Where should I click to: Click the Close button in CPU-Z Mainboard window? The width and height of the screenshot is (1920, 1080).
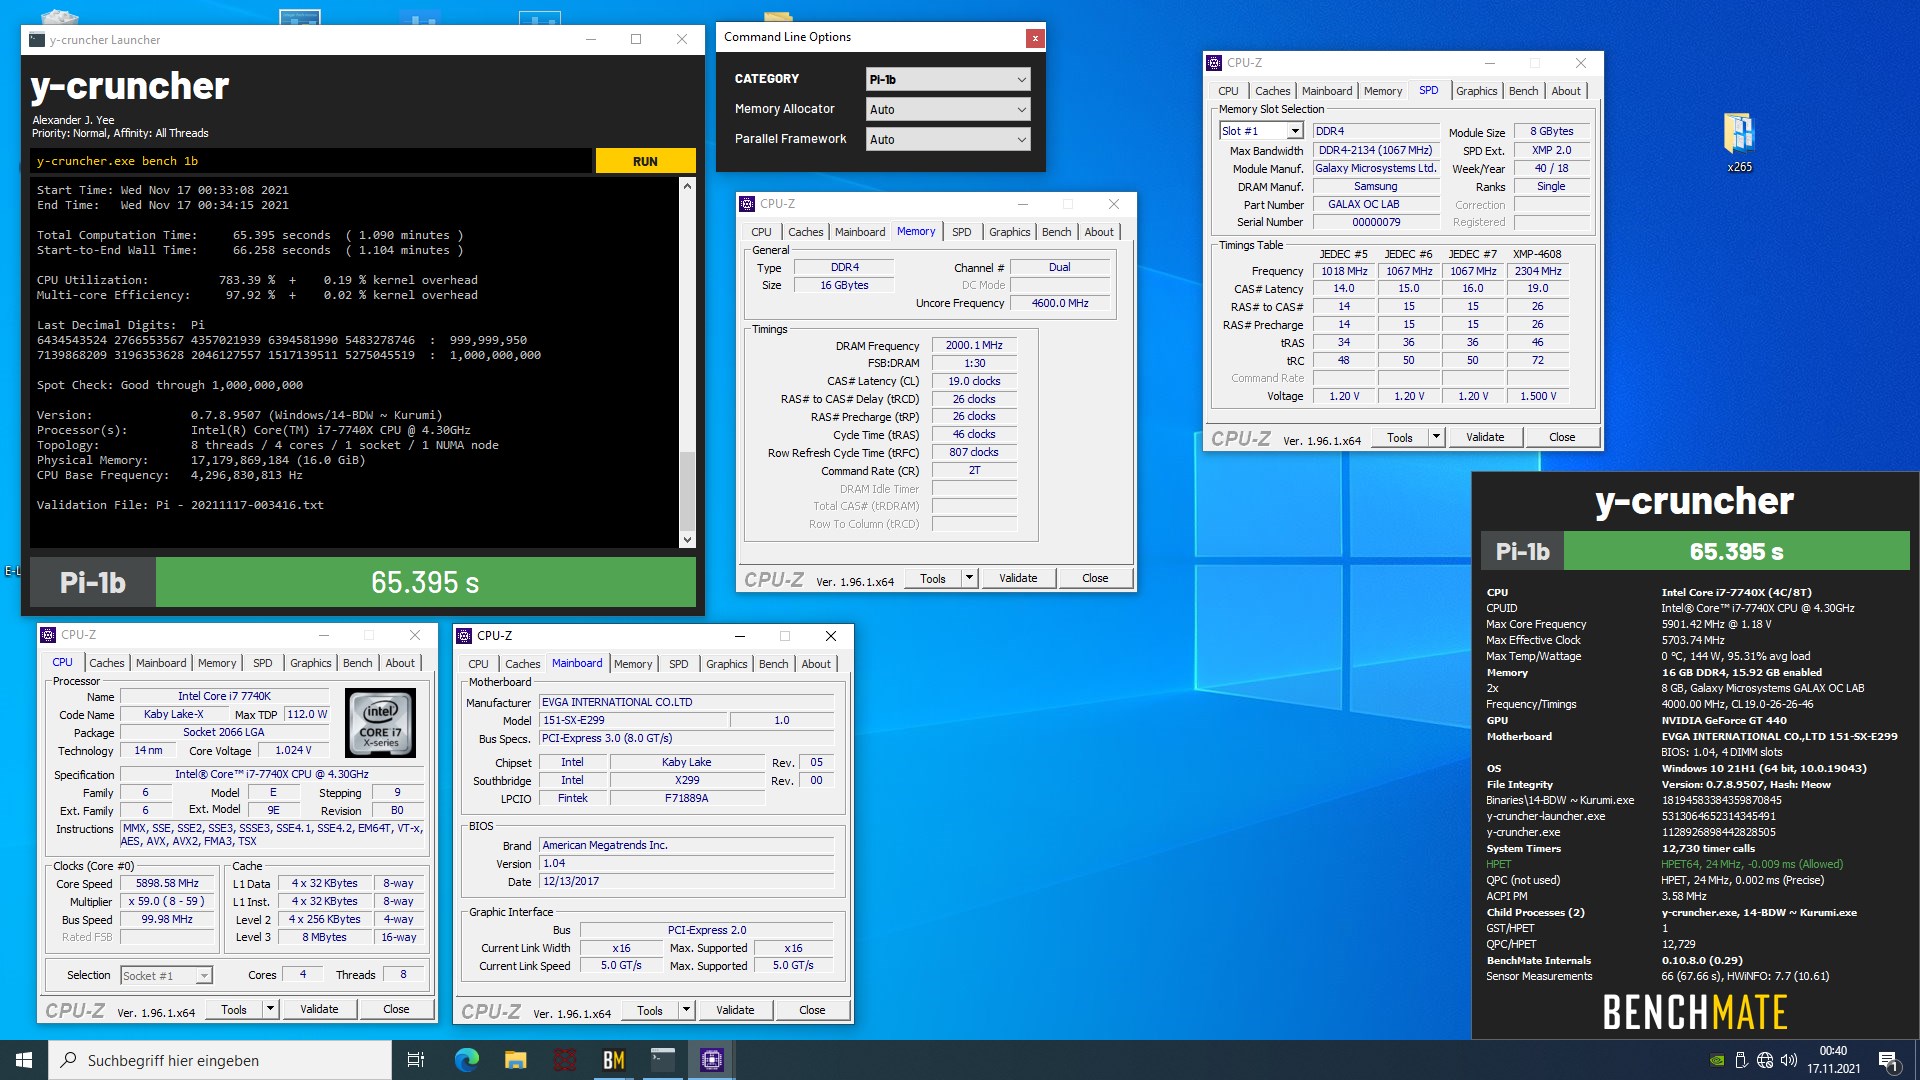(812, 1010)
